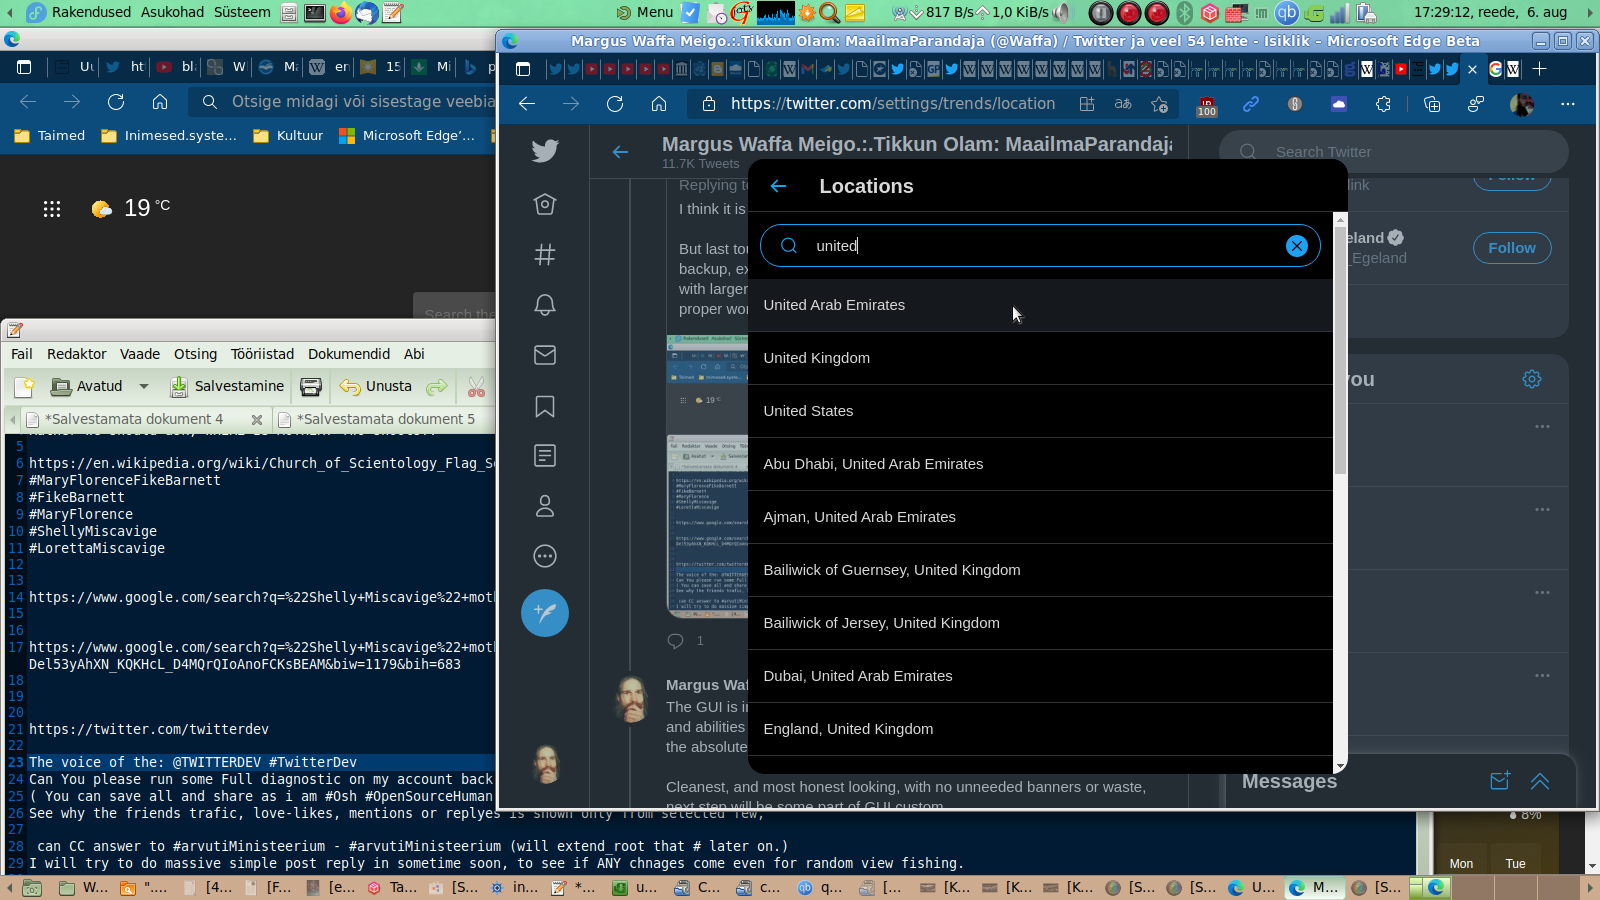Click Salvestamine save button in editor

pyautogui.click(x=227, y=387)
